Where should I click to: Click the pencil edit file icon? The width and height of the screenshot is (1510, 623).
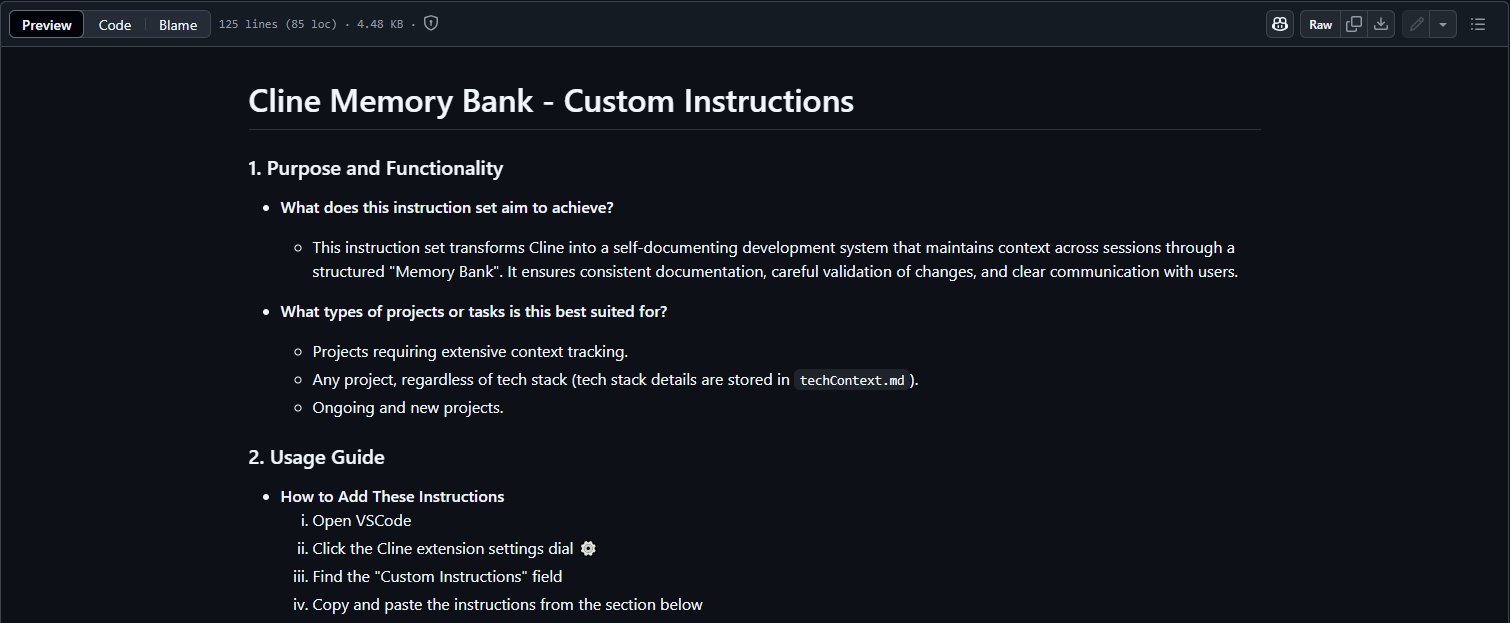[1416, 25]
